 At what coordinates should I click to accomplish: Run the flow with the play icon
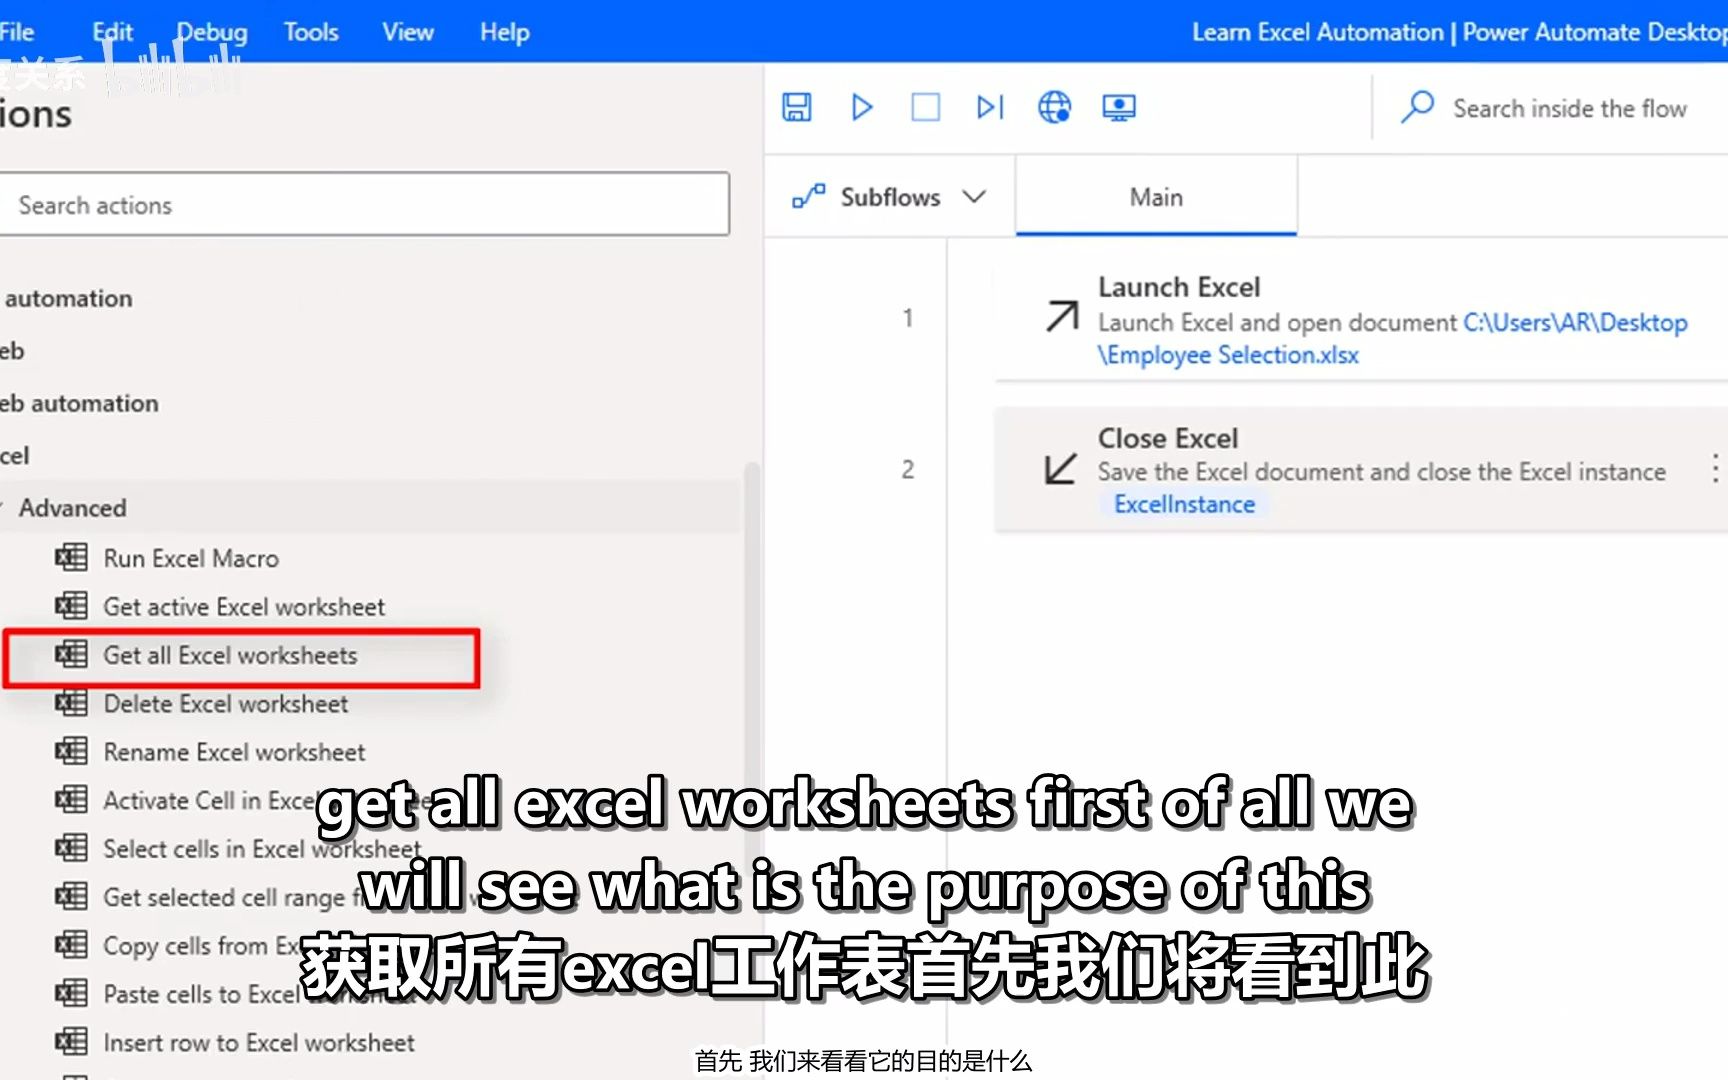[x=862, y=107]
